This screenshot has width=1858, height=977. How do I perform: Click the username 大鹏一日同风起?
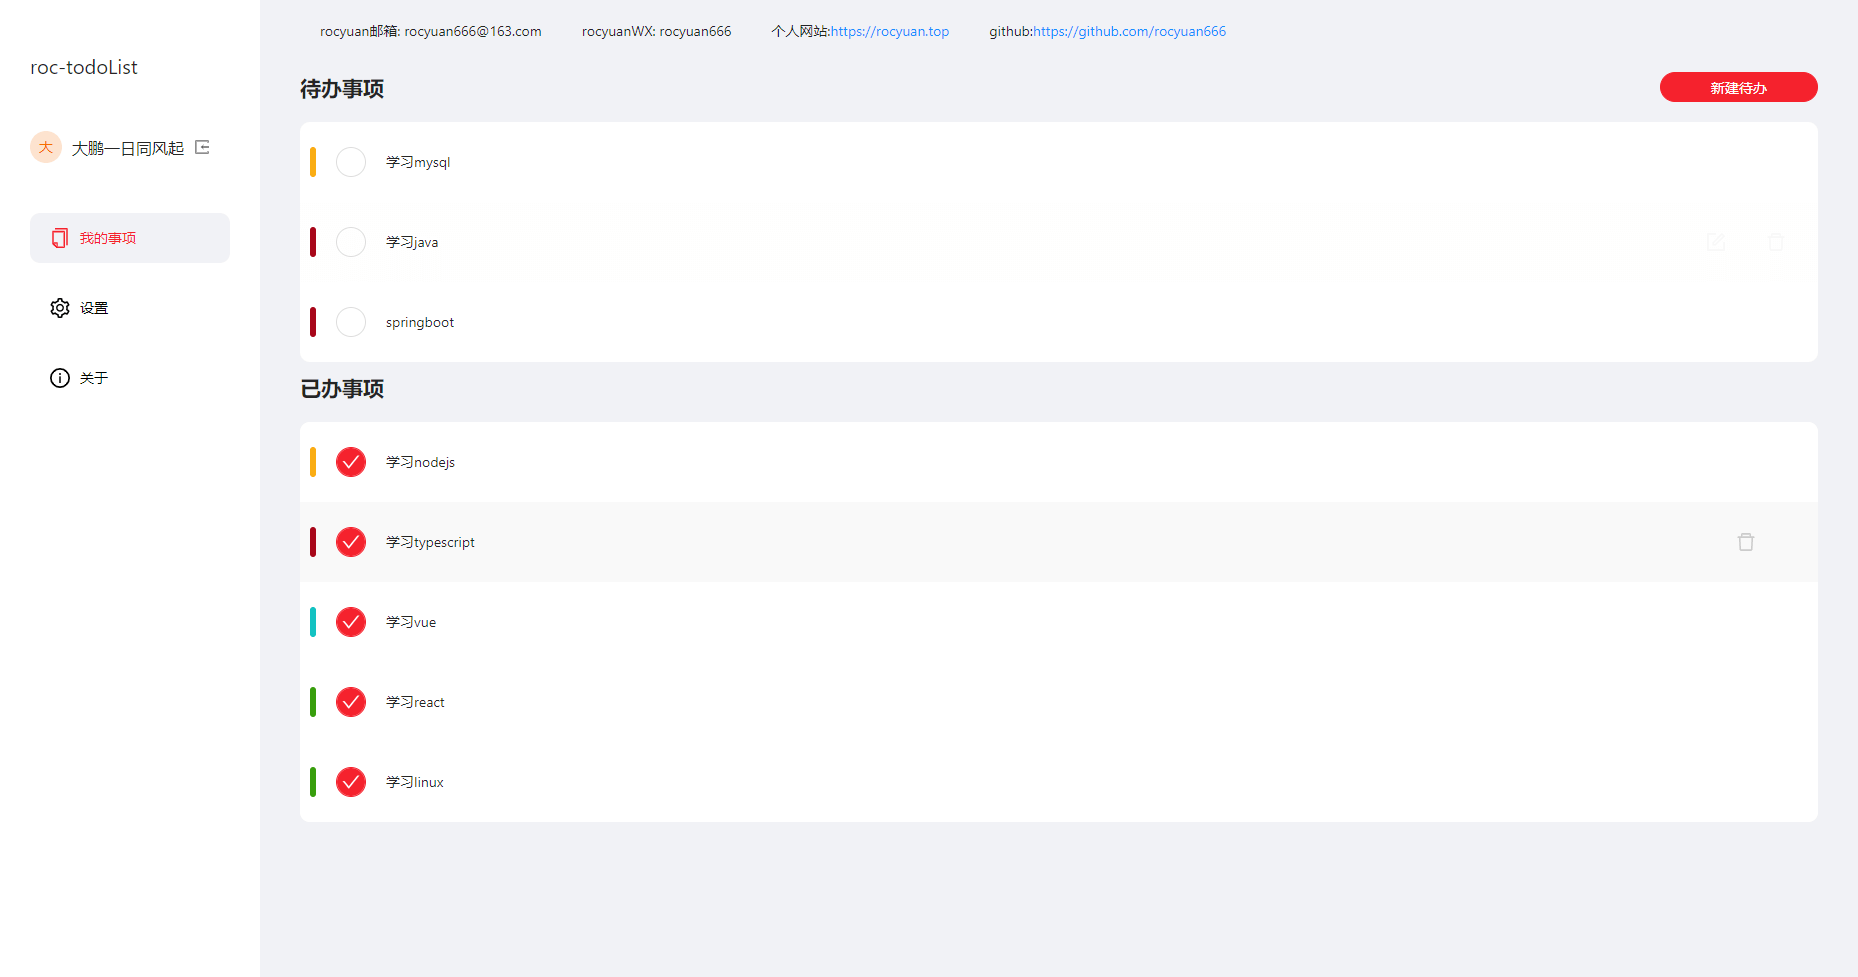(x=128, y=148)
